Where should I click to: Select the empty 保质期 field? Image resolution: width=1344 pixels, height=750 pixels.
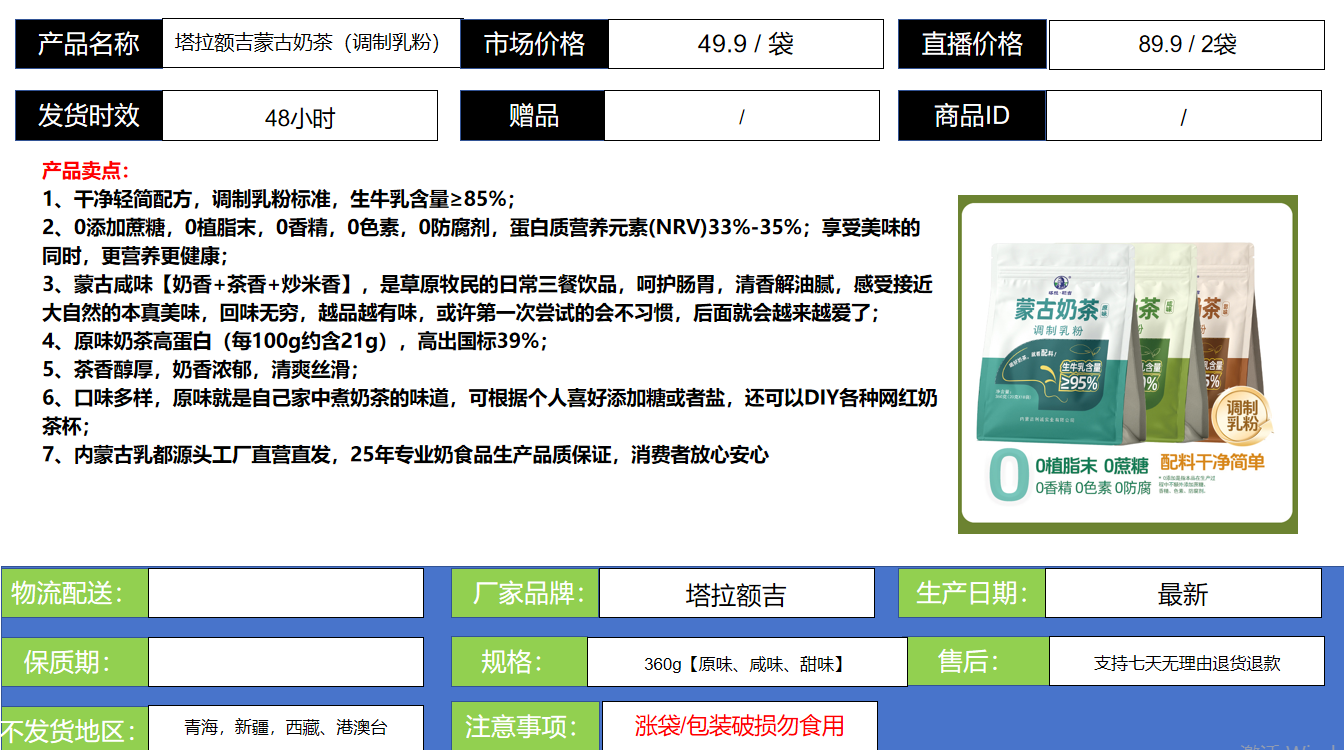tap(285, 662)
